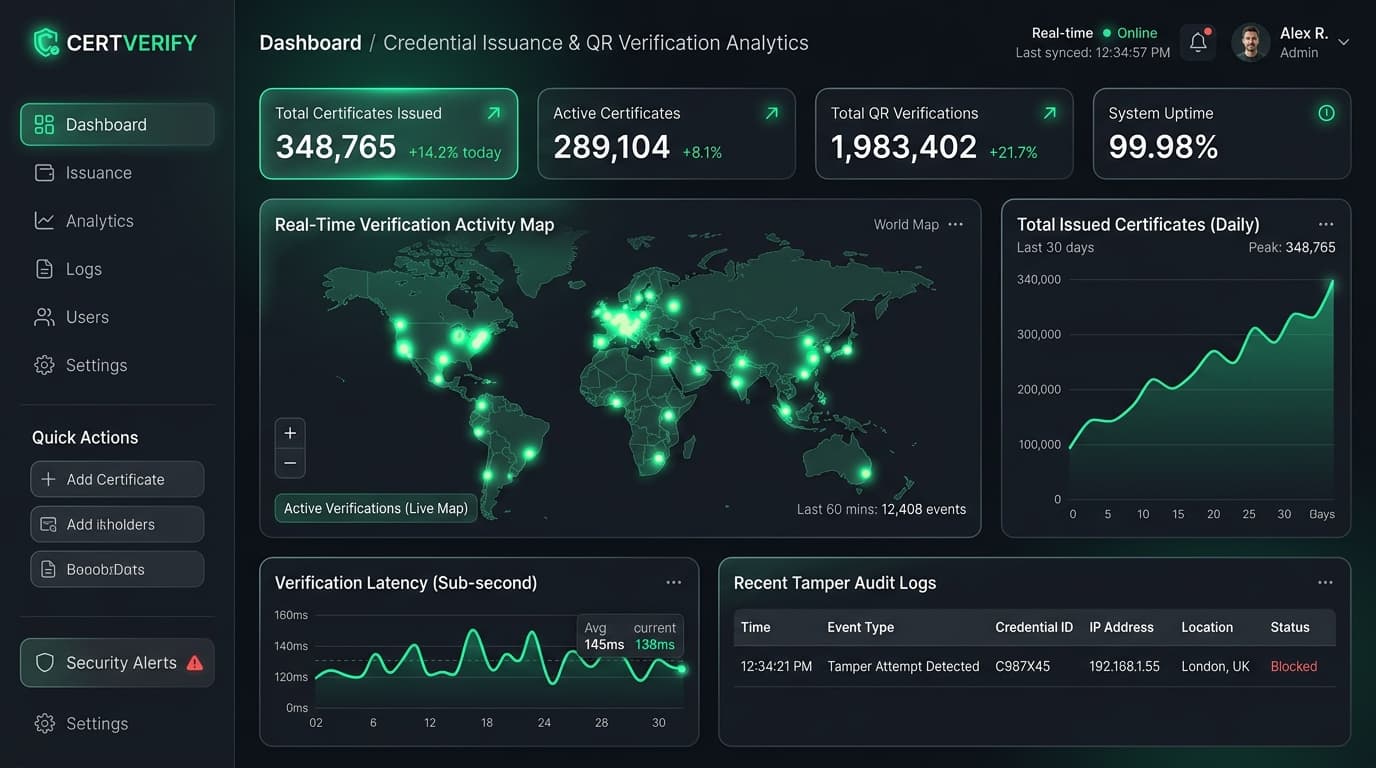Open Verification Latency three-dots menu

pos(674,582)
